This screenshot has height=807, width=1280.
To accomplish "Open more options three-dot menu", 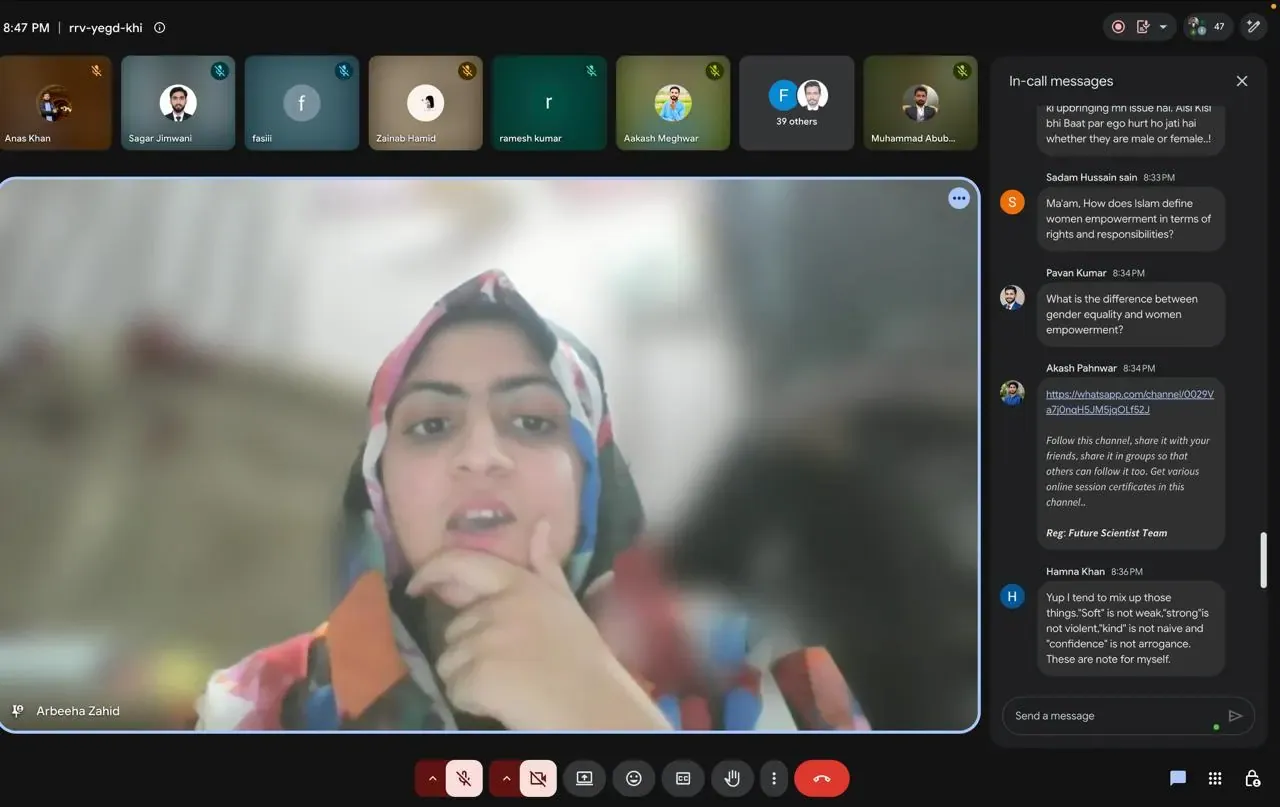I will [x=773, y=778].
